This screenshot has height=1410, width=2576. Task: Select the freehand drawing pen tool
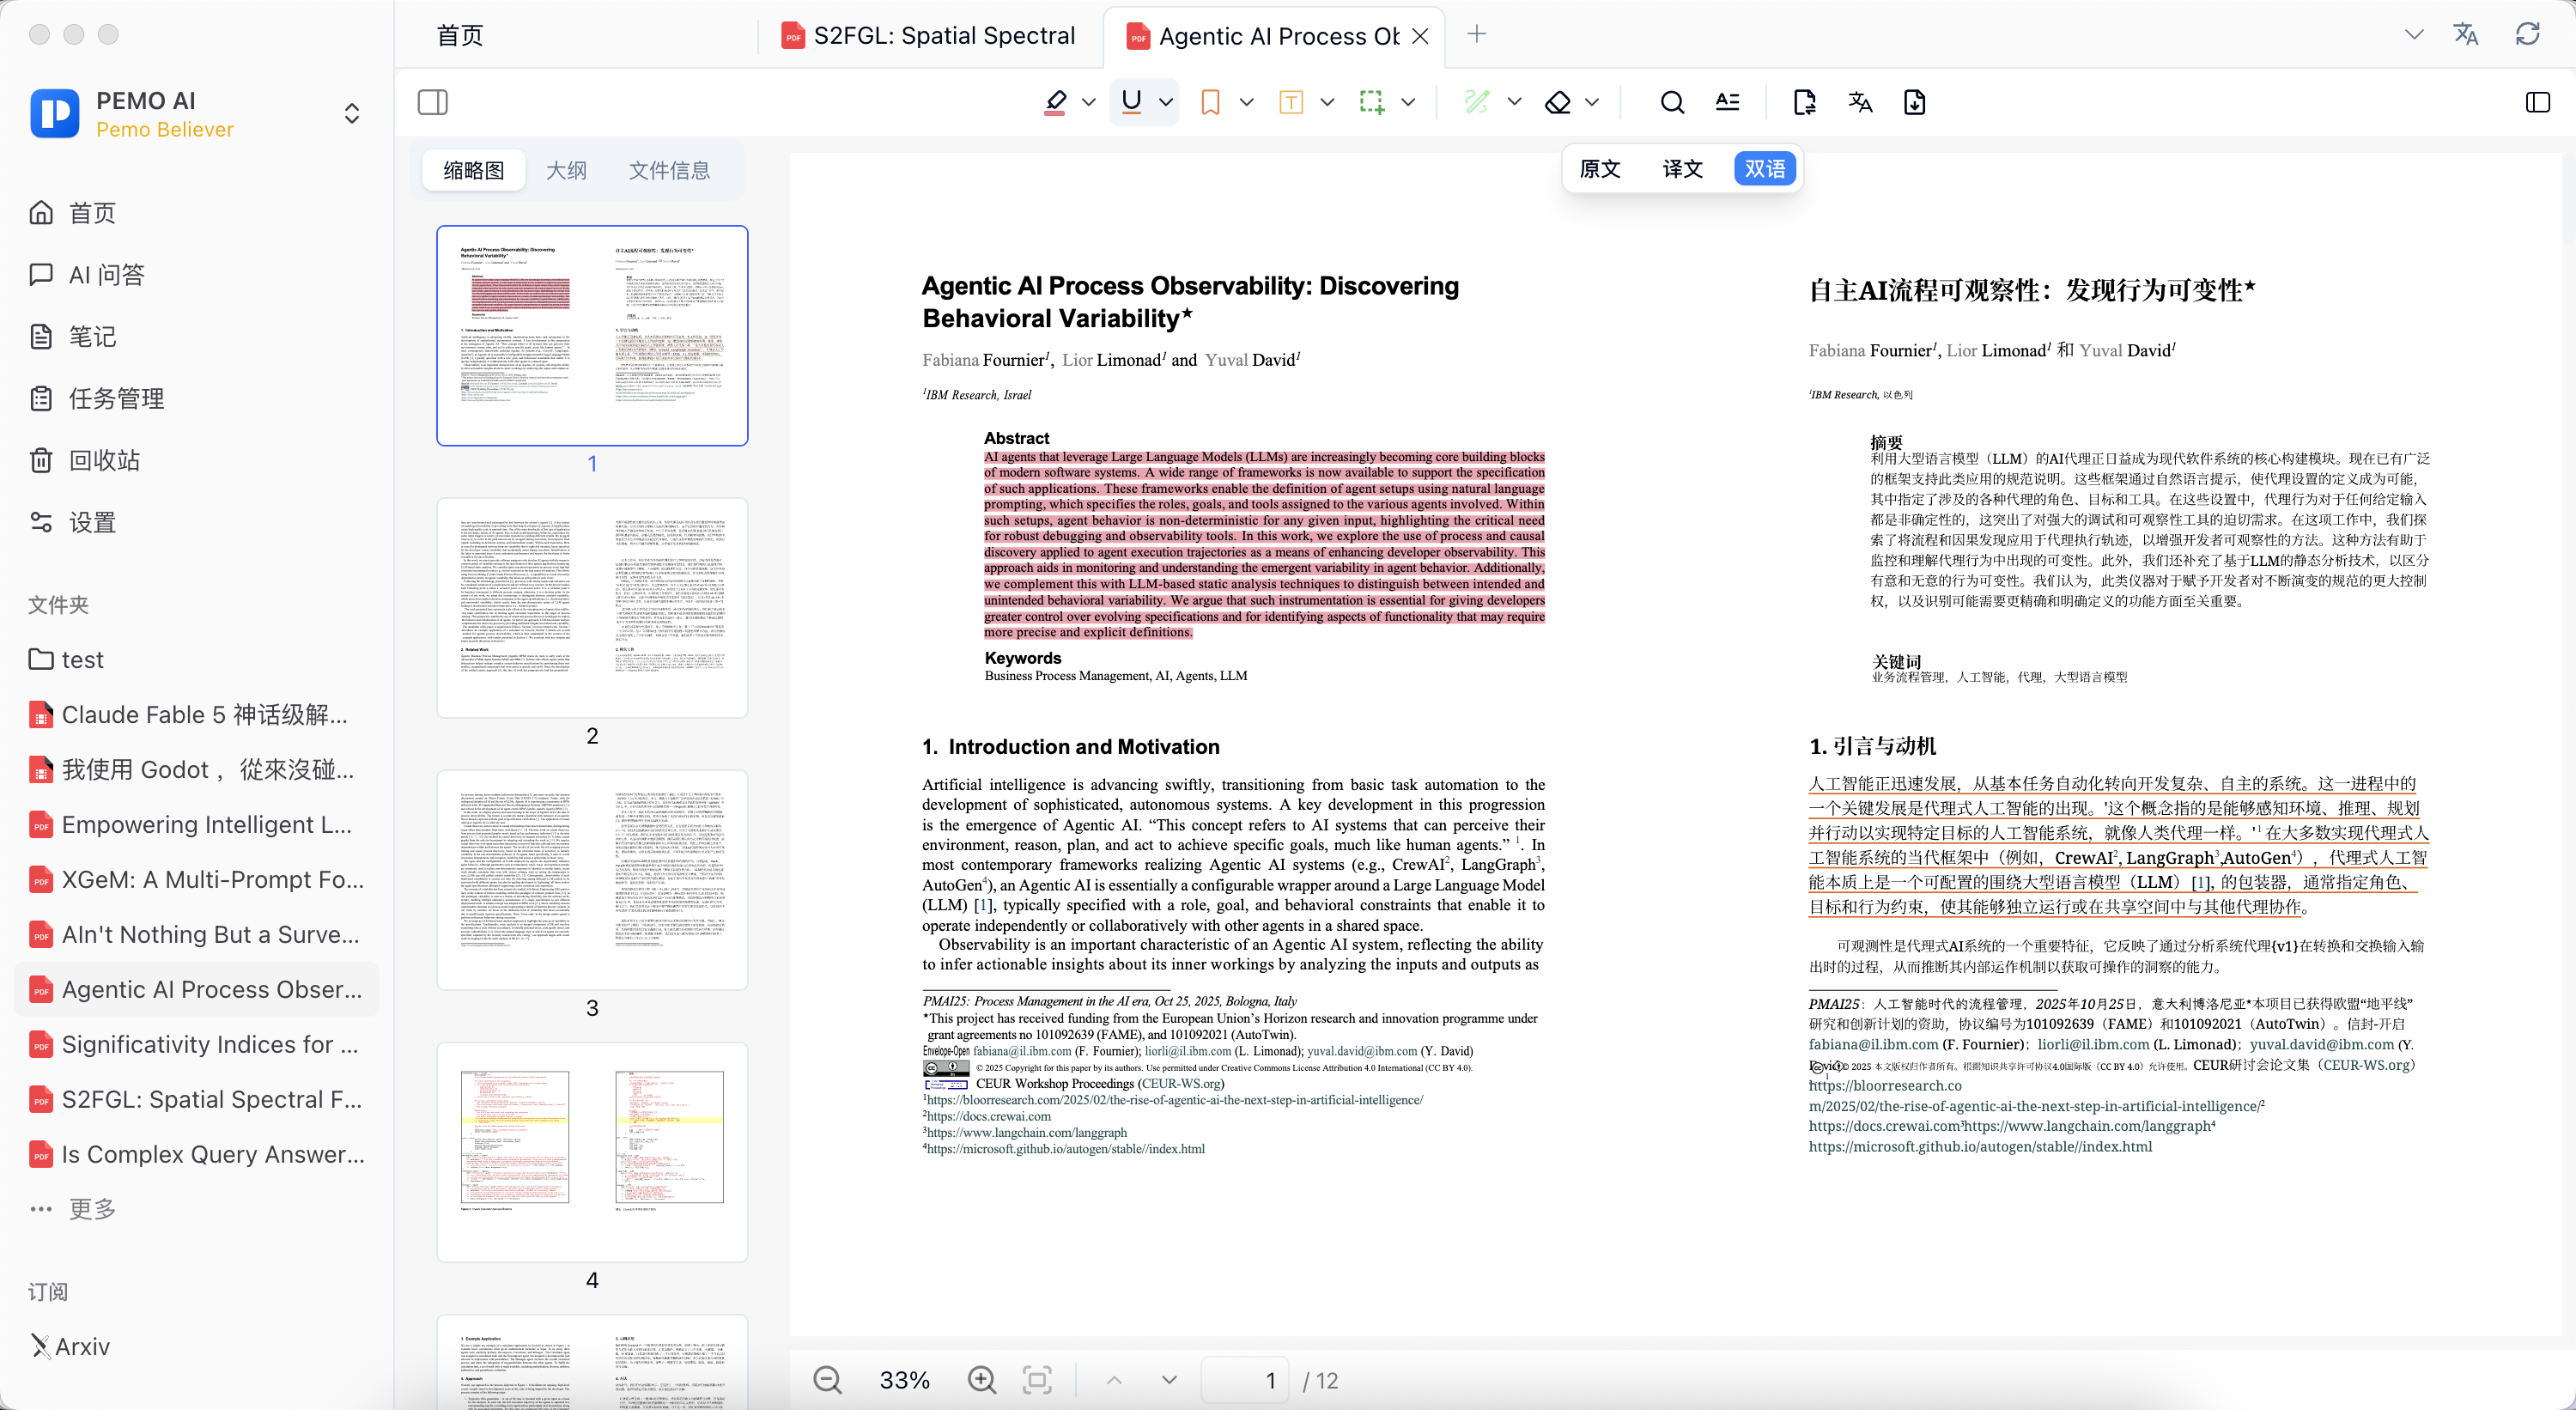[x=1477, y=102]
